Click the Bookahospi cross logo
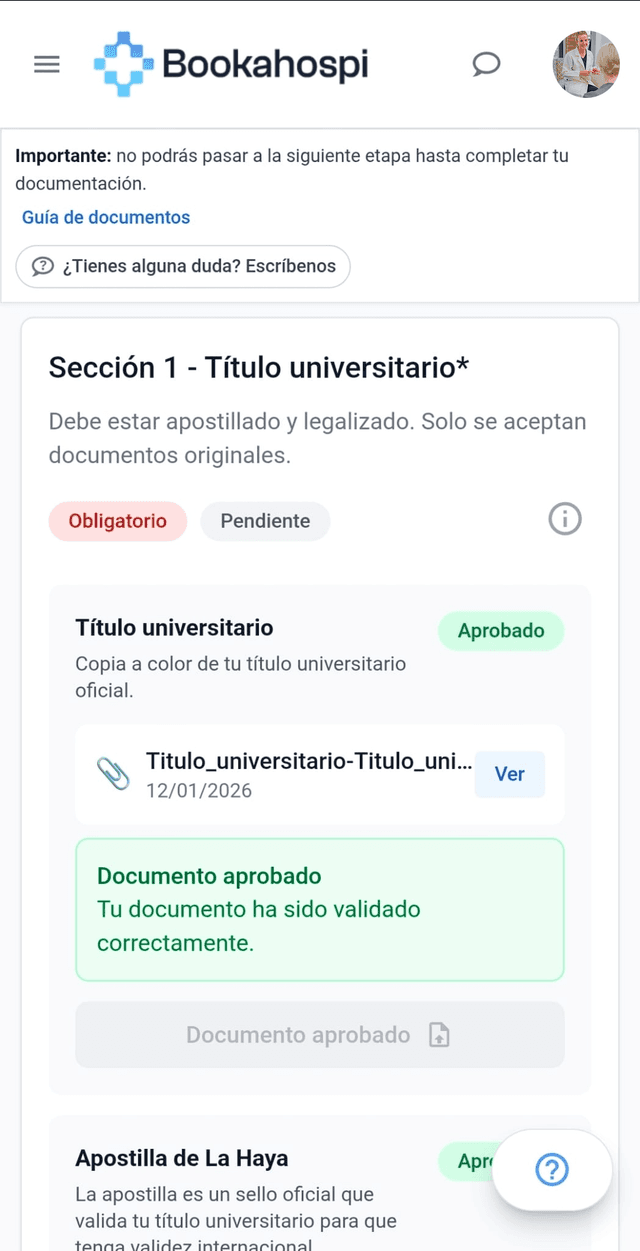Screen dimensions: 640x1251 (122, 62)
